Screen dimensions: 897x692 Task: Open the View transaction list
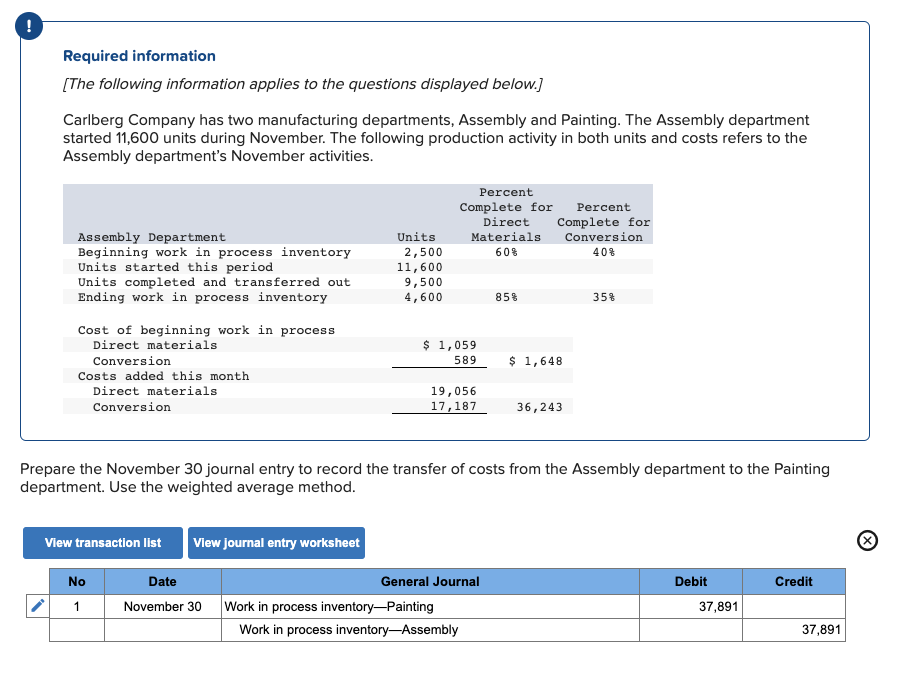[102, 542]
